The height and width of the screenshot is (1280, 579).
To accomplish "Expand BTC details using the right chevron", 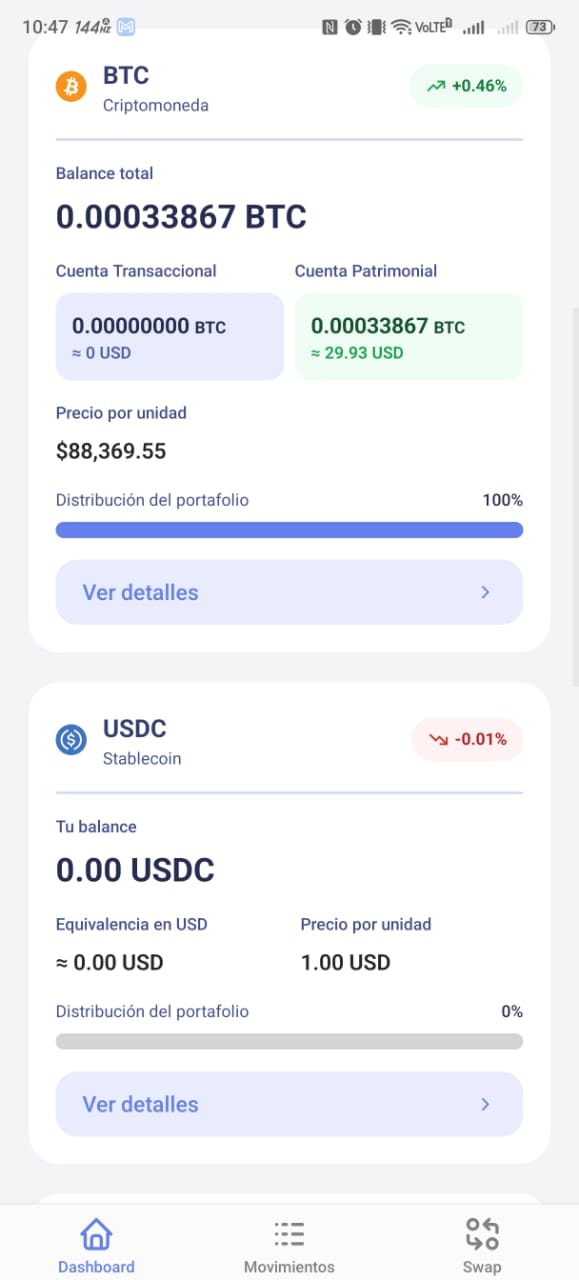I will (485, 592).
